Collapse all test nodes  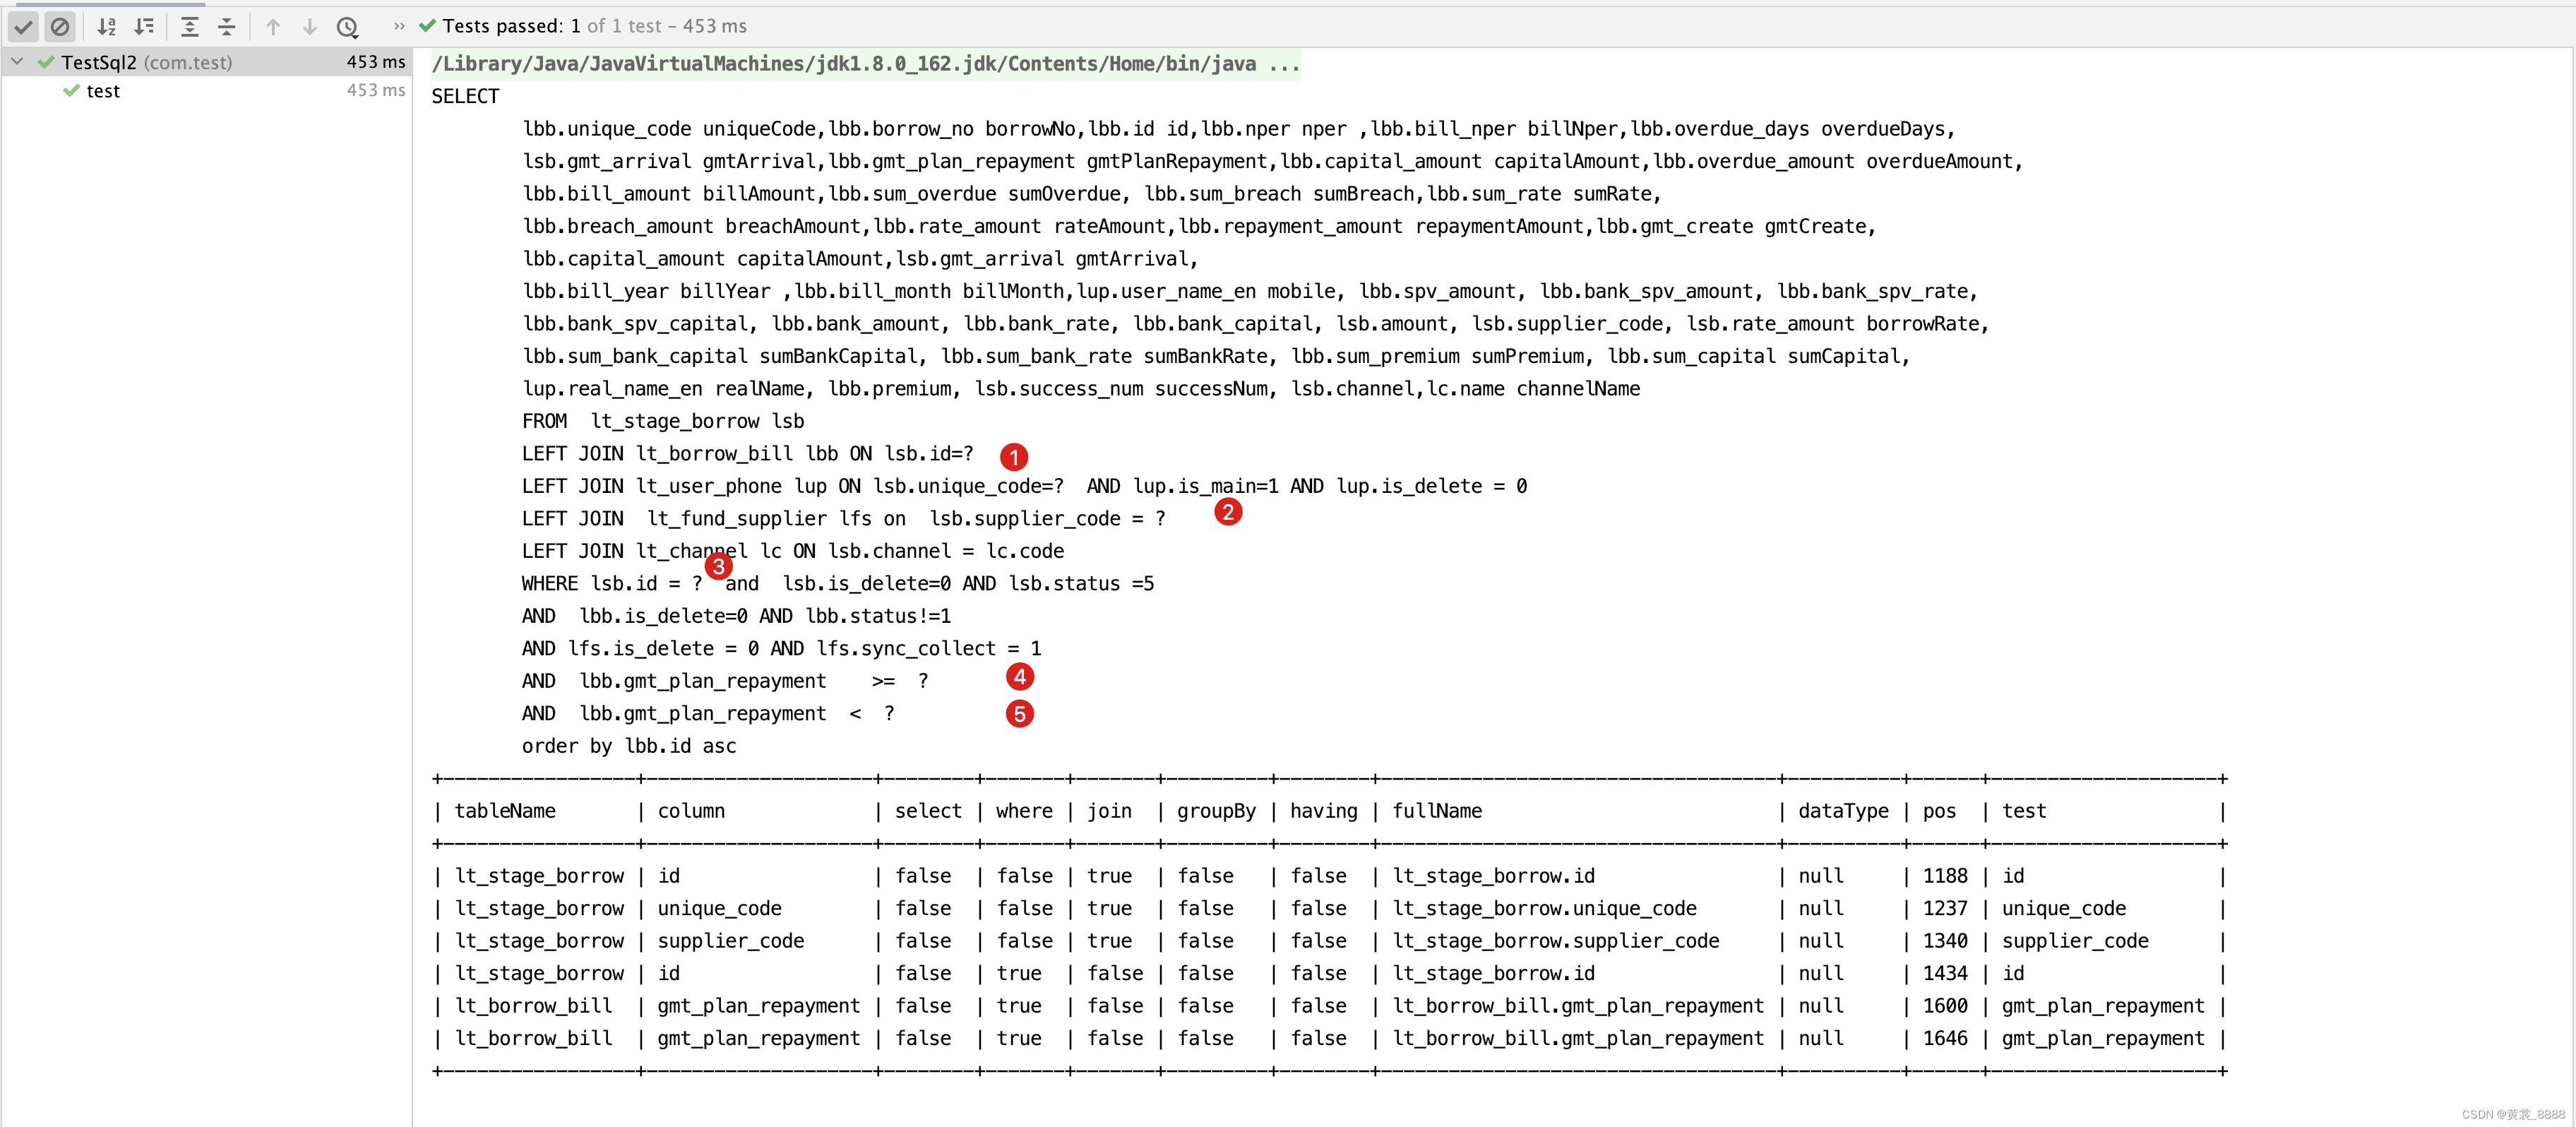click(227, 27)
